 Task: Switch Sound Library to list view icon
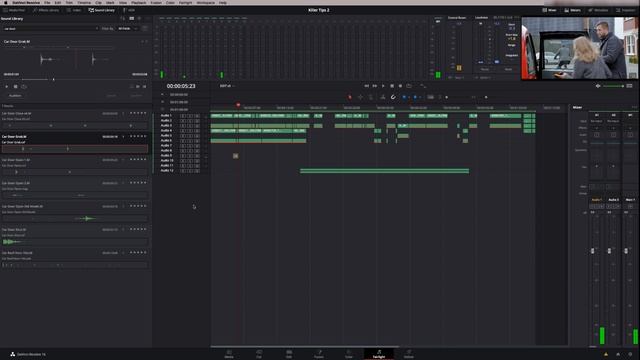coord(131,18)
